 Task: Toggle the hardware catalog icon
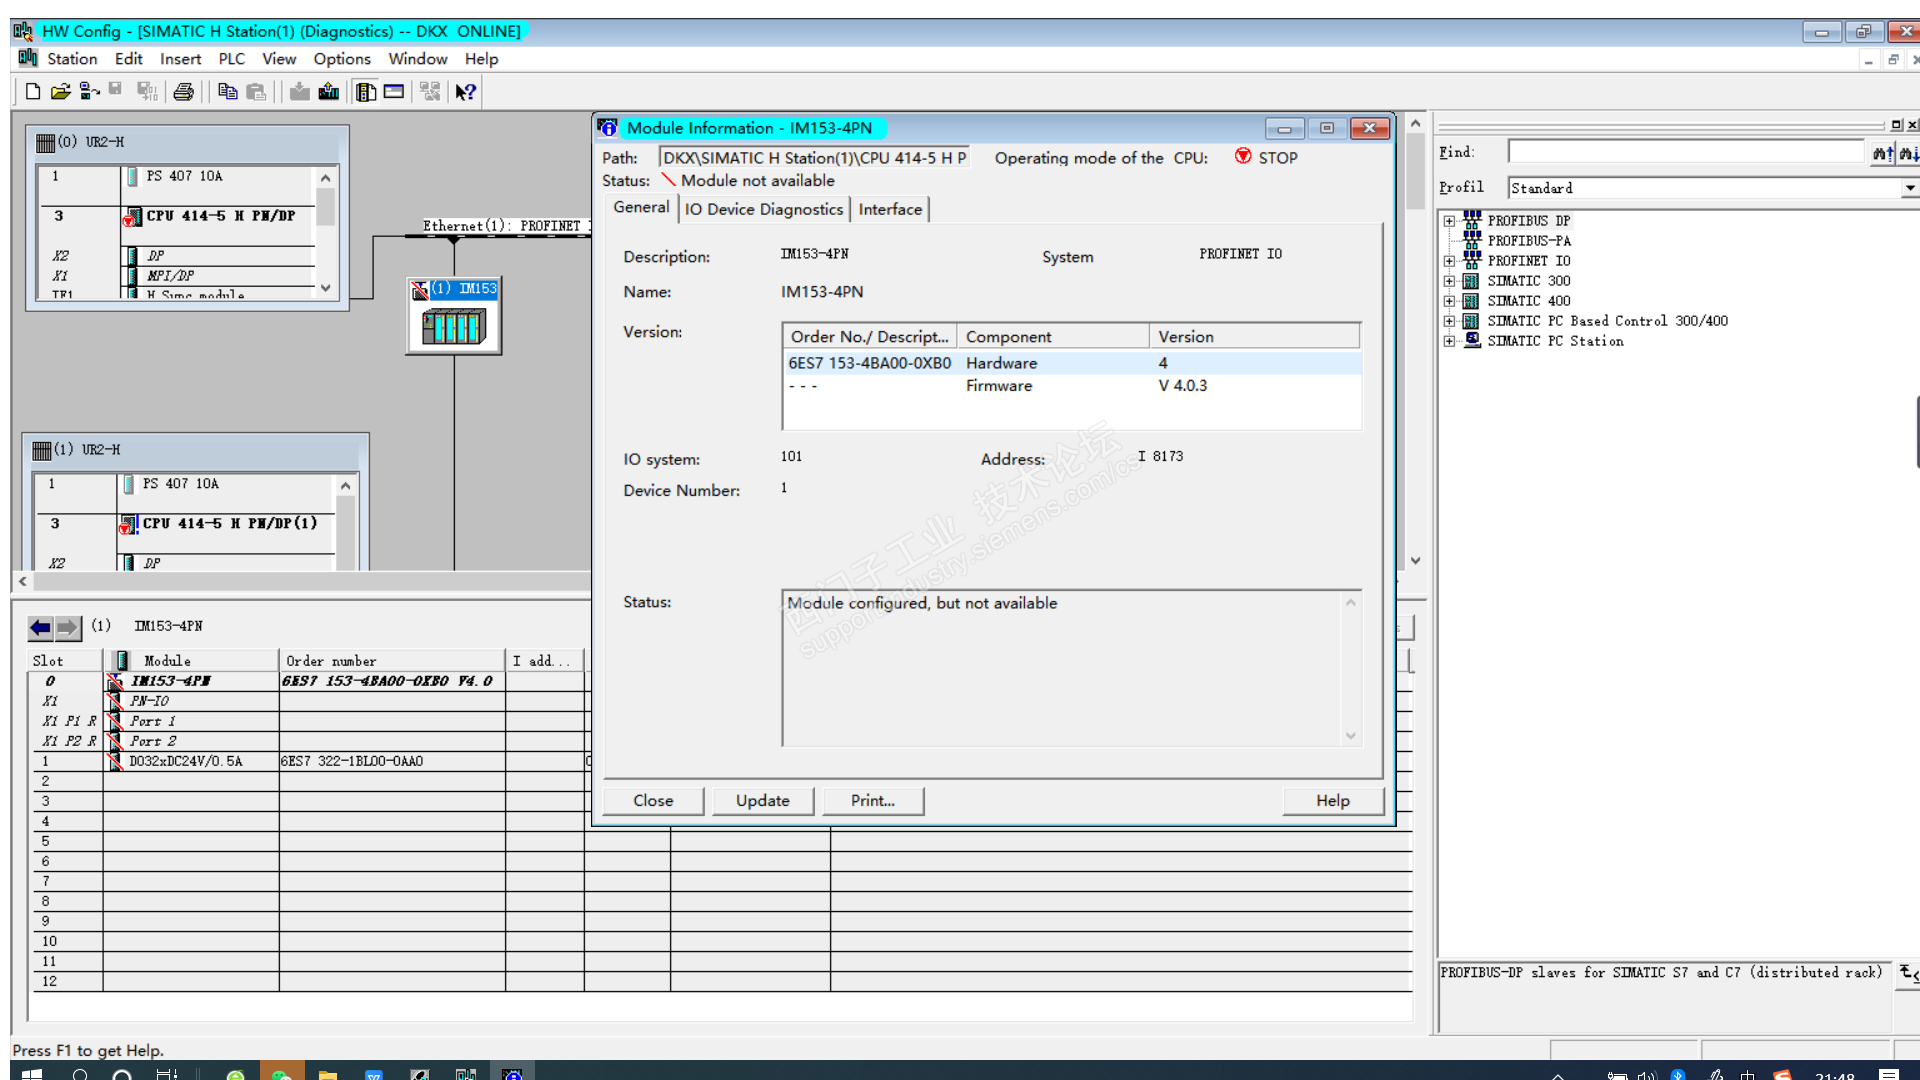[366, 92]
